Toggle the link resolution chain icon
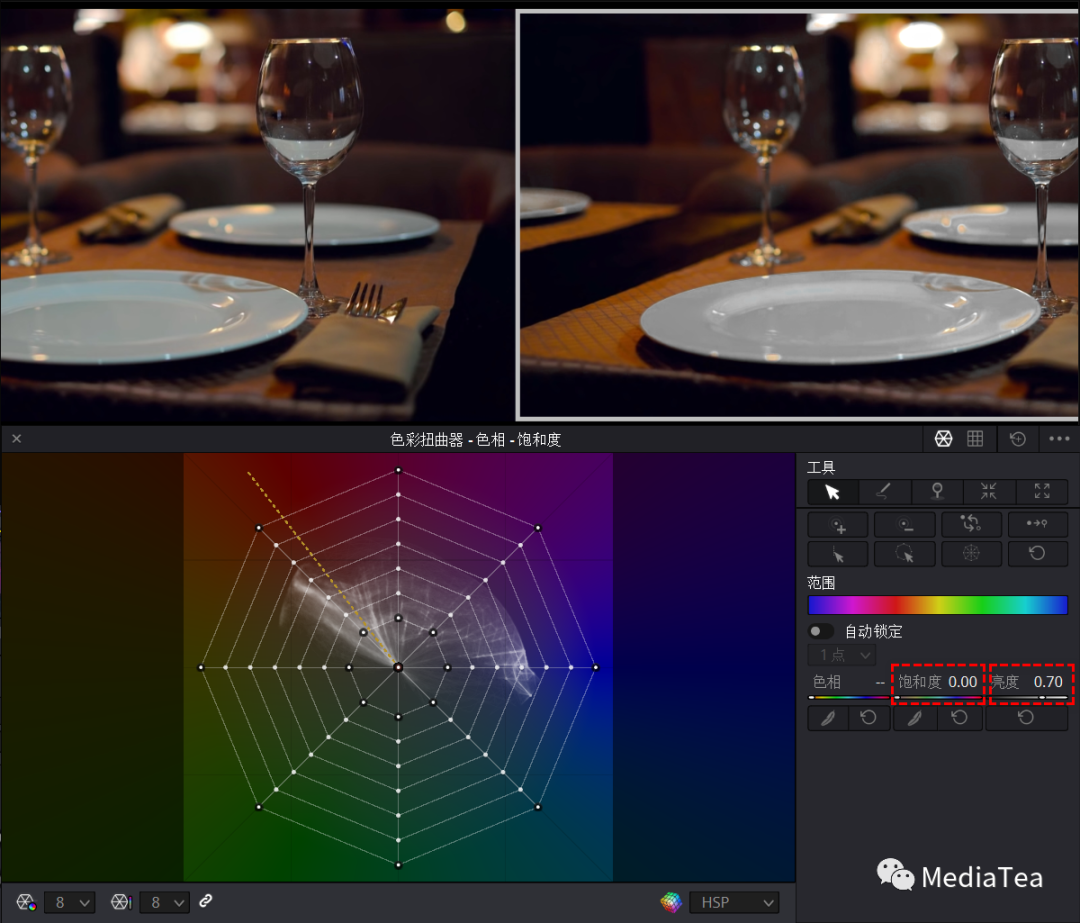 coord(206,901)
